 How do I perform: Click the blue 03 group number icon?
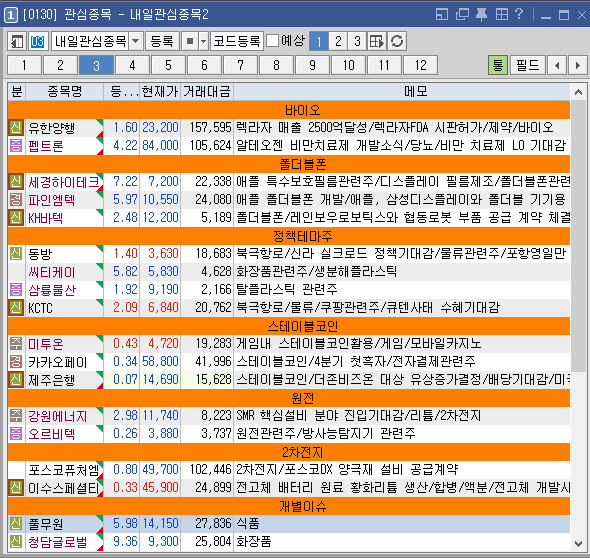point(38,41)
